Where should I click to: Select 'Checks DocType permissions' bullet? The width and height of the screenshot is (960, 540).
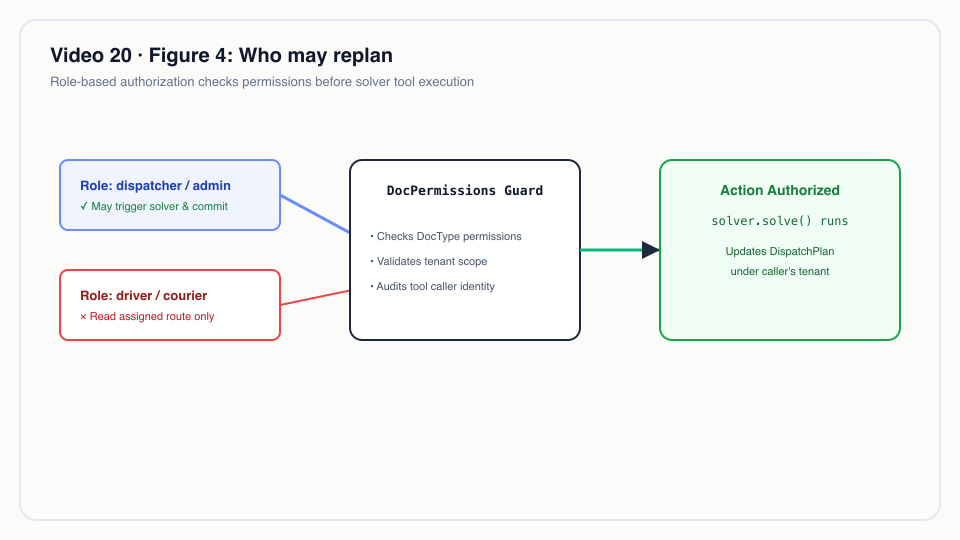[x=446, y=236]
